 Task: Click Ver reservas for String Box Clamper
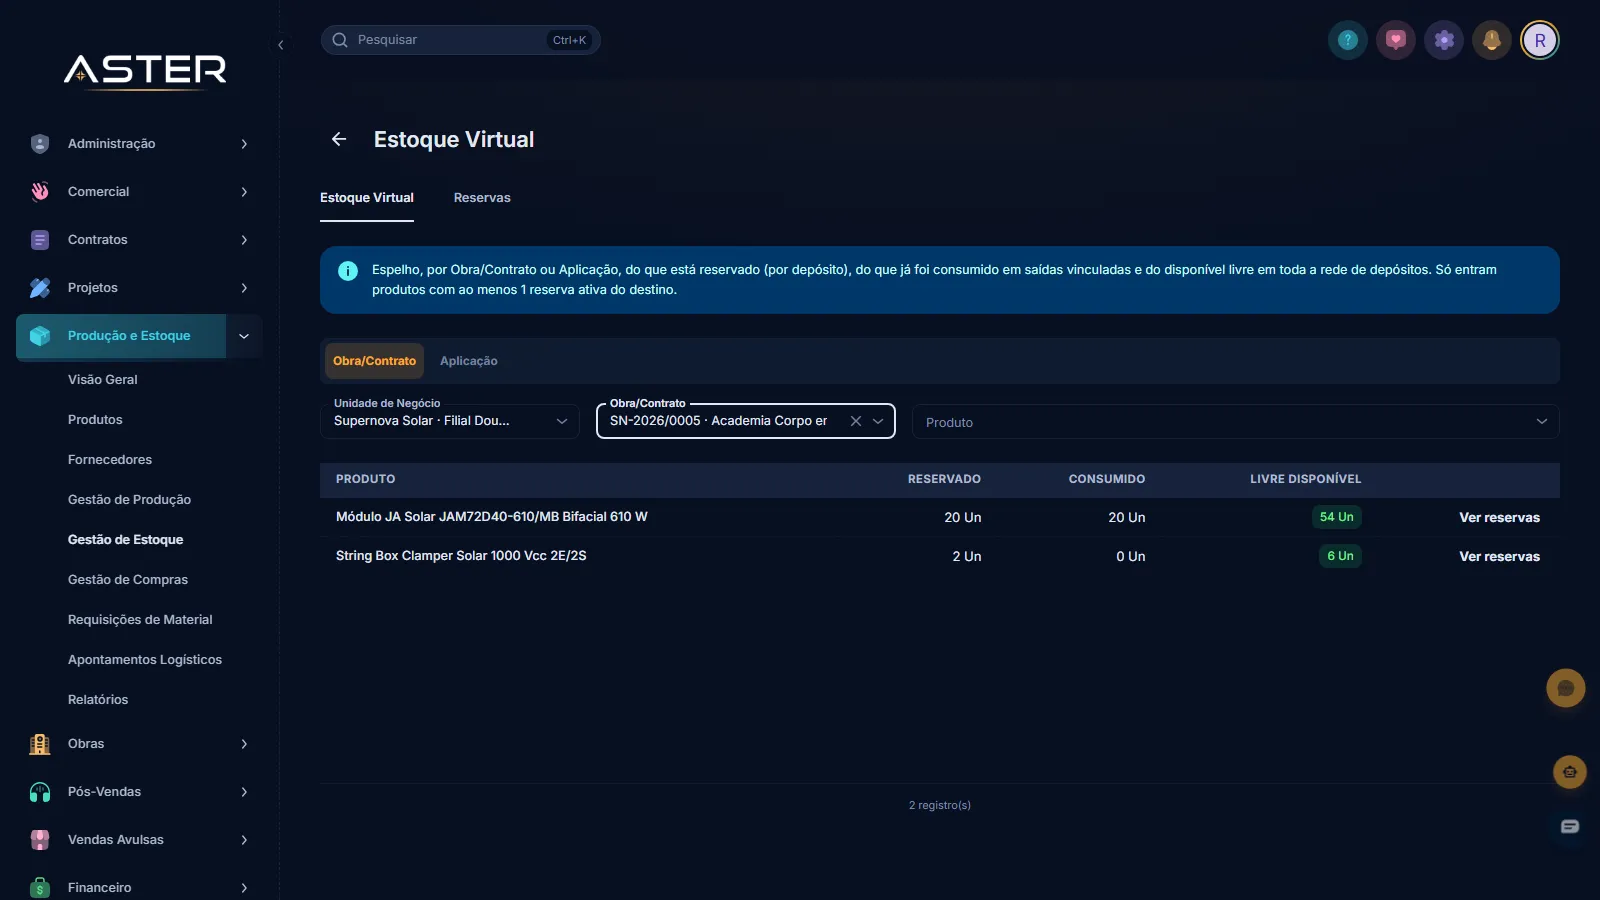(x=1499, y=557)
